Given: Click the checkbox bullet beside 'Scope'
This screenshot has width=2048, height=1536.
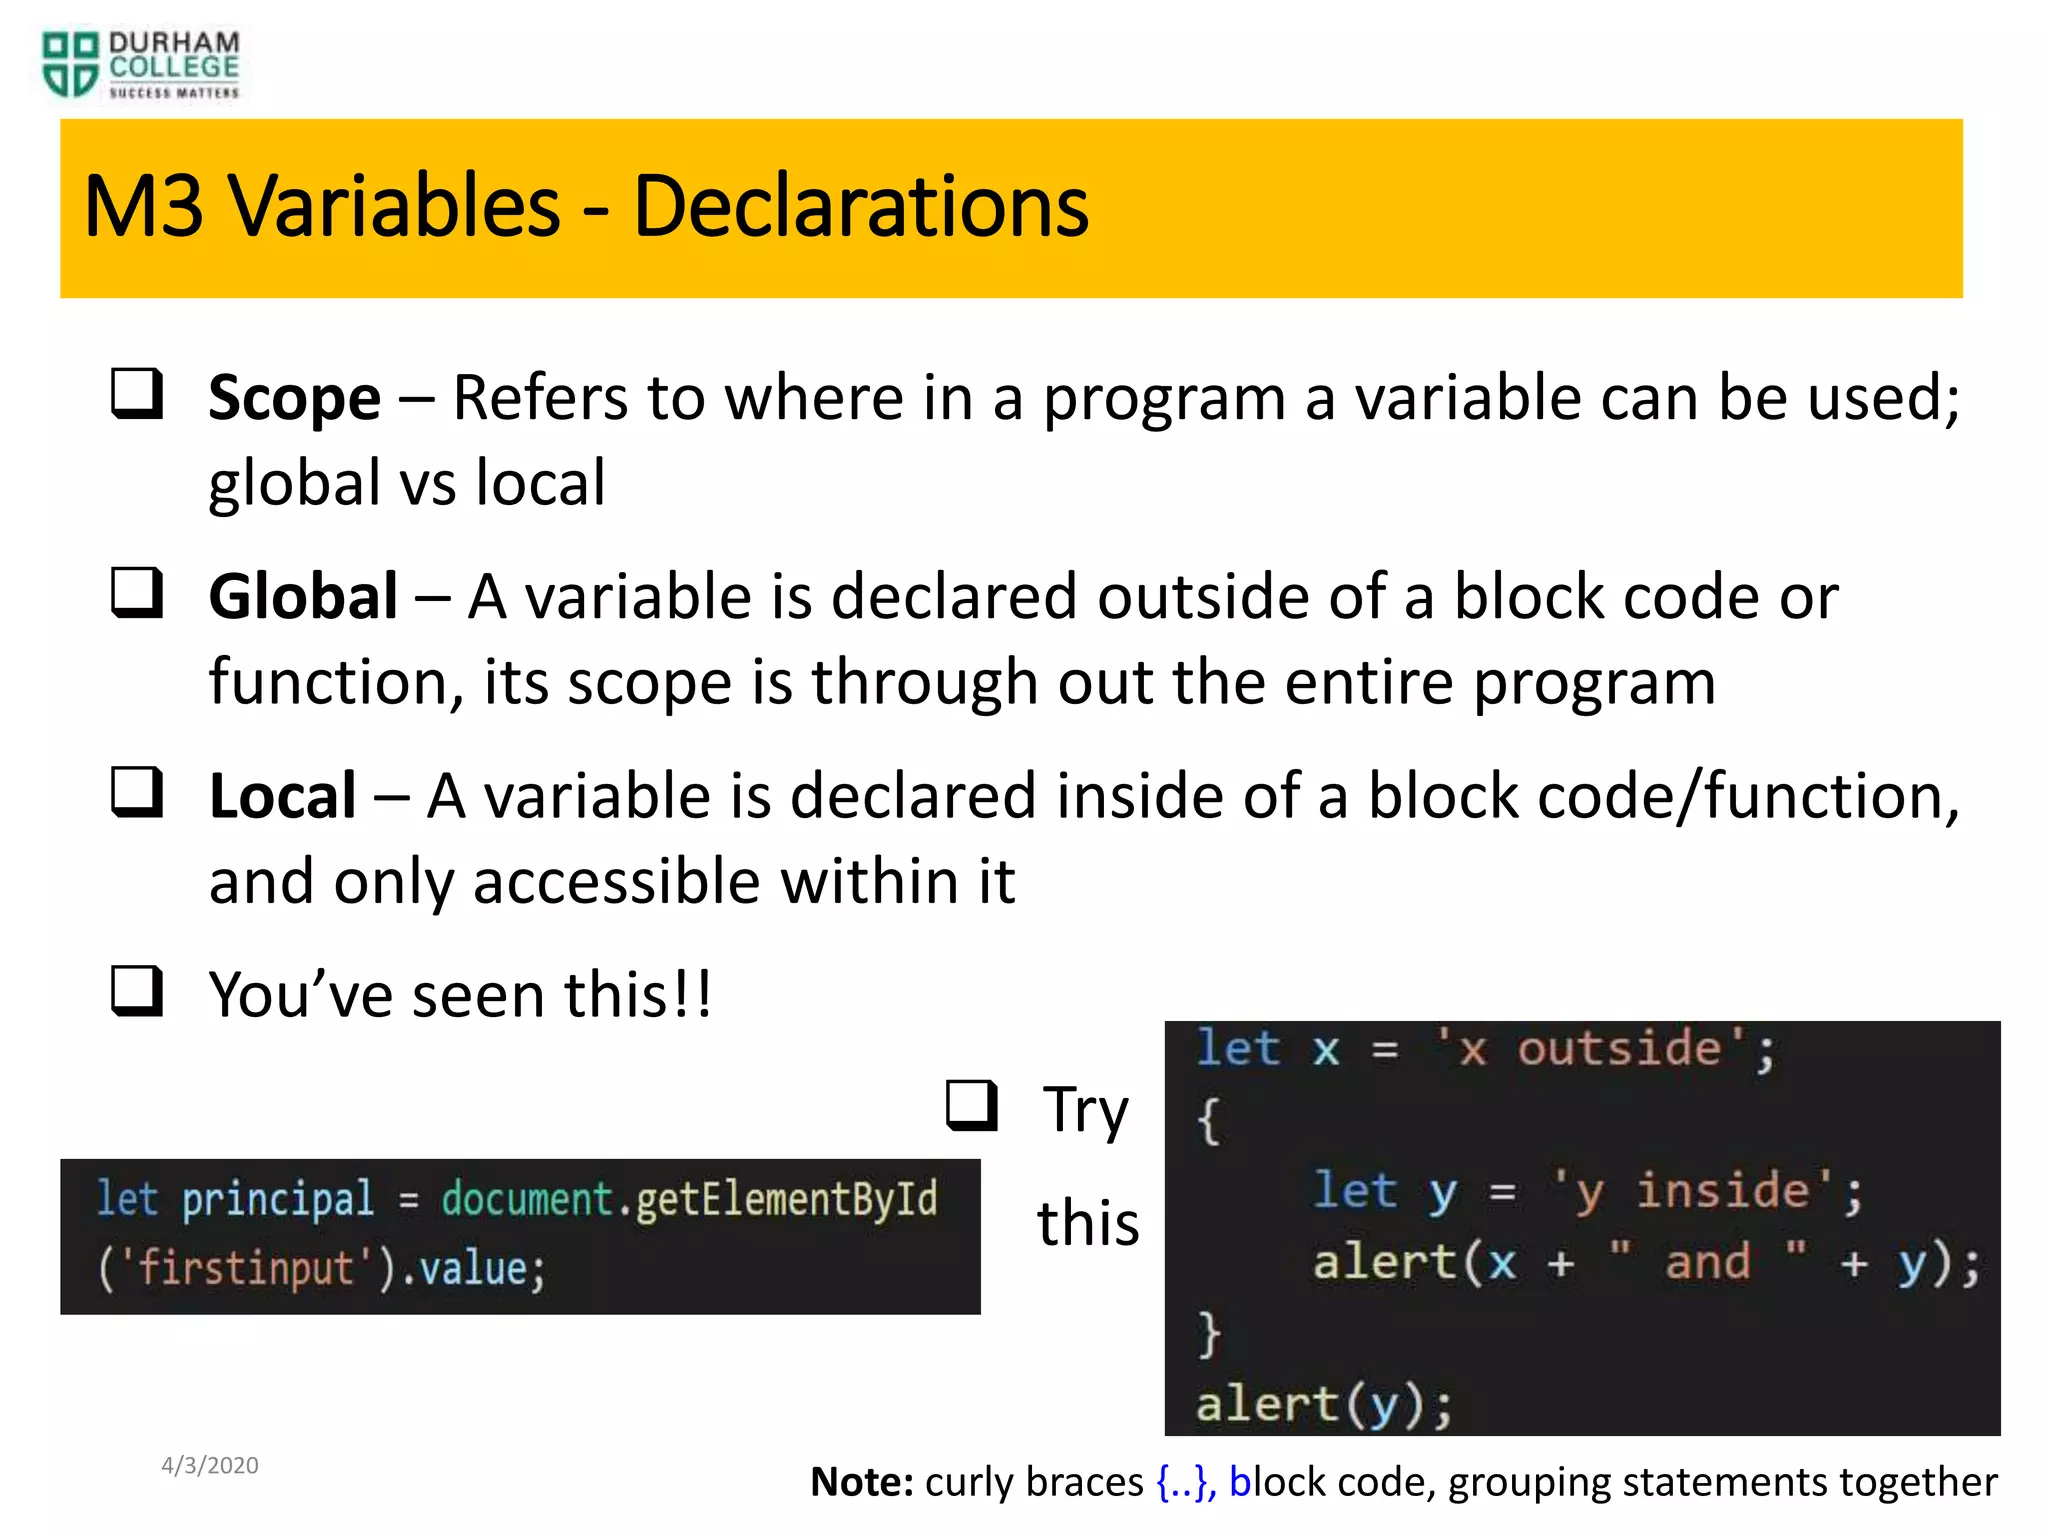Looking at the screenshot, I should pos(137,394).
